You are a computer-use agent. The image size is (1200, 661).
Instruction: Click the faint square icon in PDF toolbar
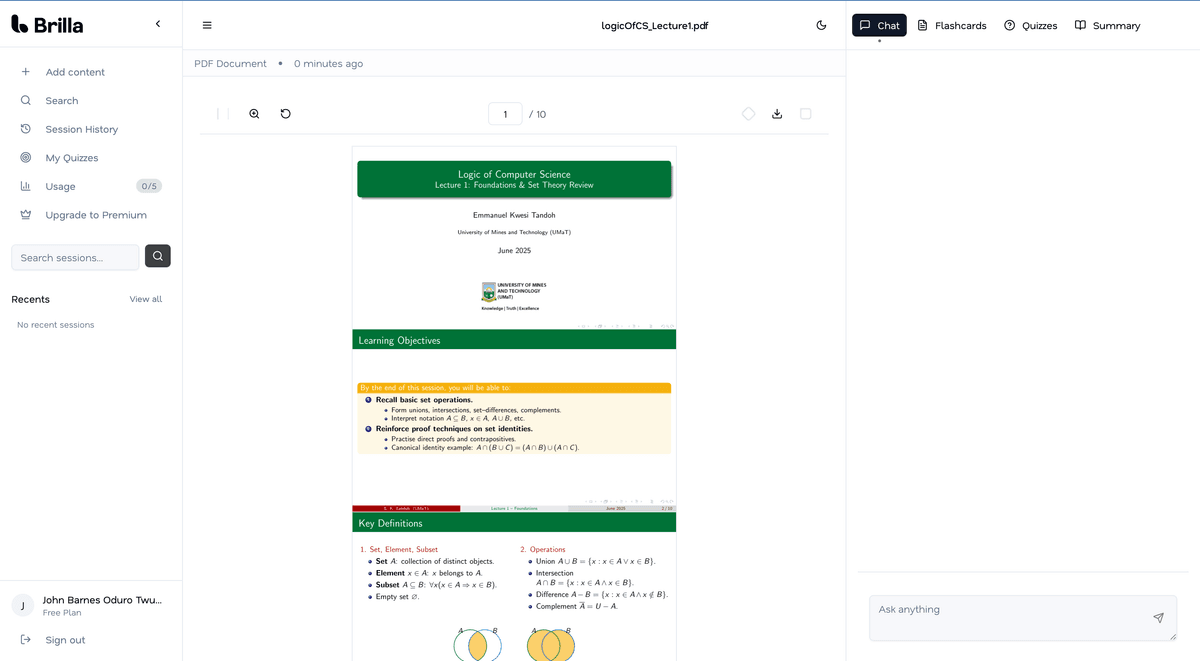[x=805, y=114]
